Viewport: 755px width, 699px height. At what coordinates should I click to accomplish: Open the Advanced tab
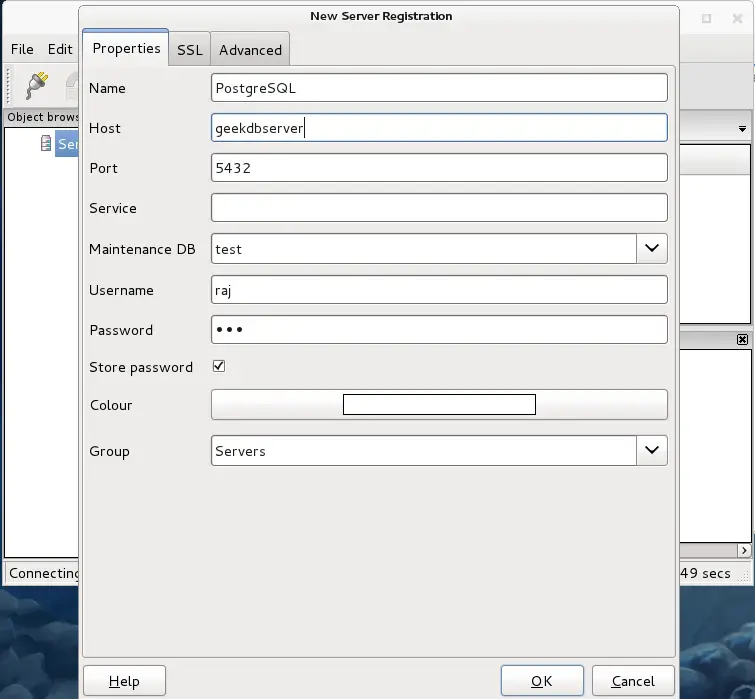click(250, 50)
